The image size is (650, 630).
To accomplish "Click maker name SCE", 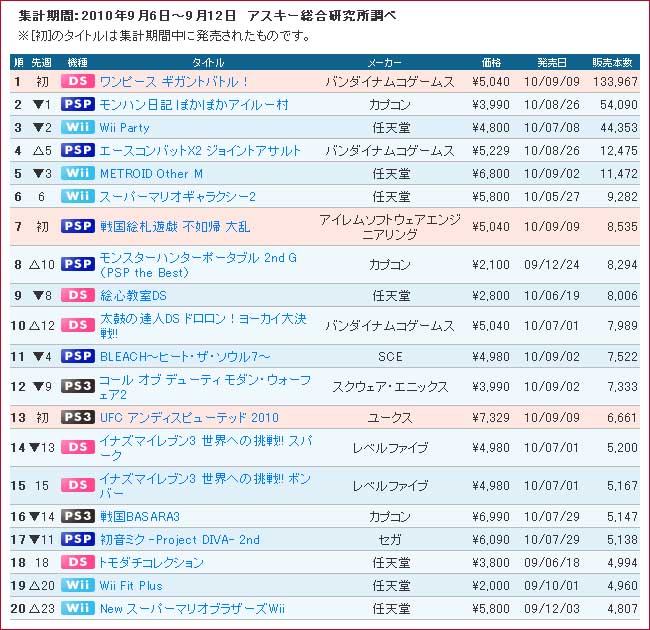I will (x=390, y=356).
